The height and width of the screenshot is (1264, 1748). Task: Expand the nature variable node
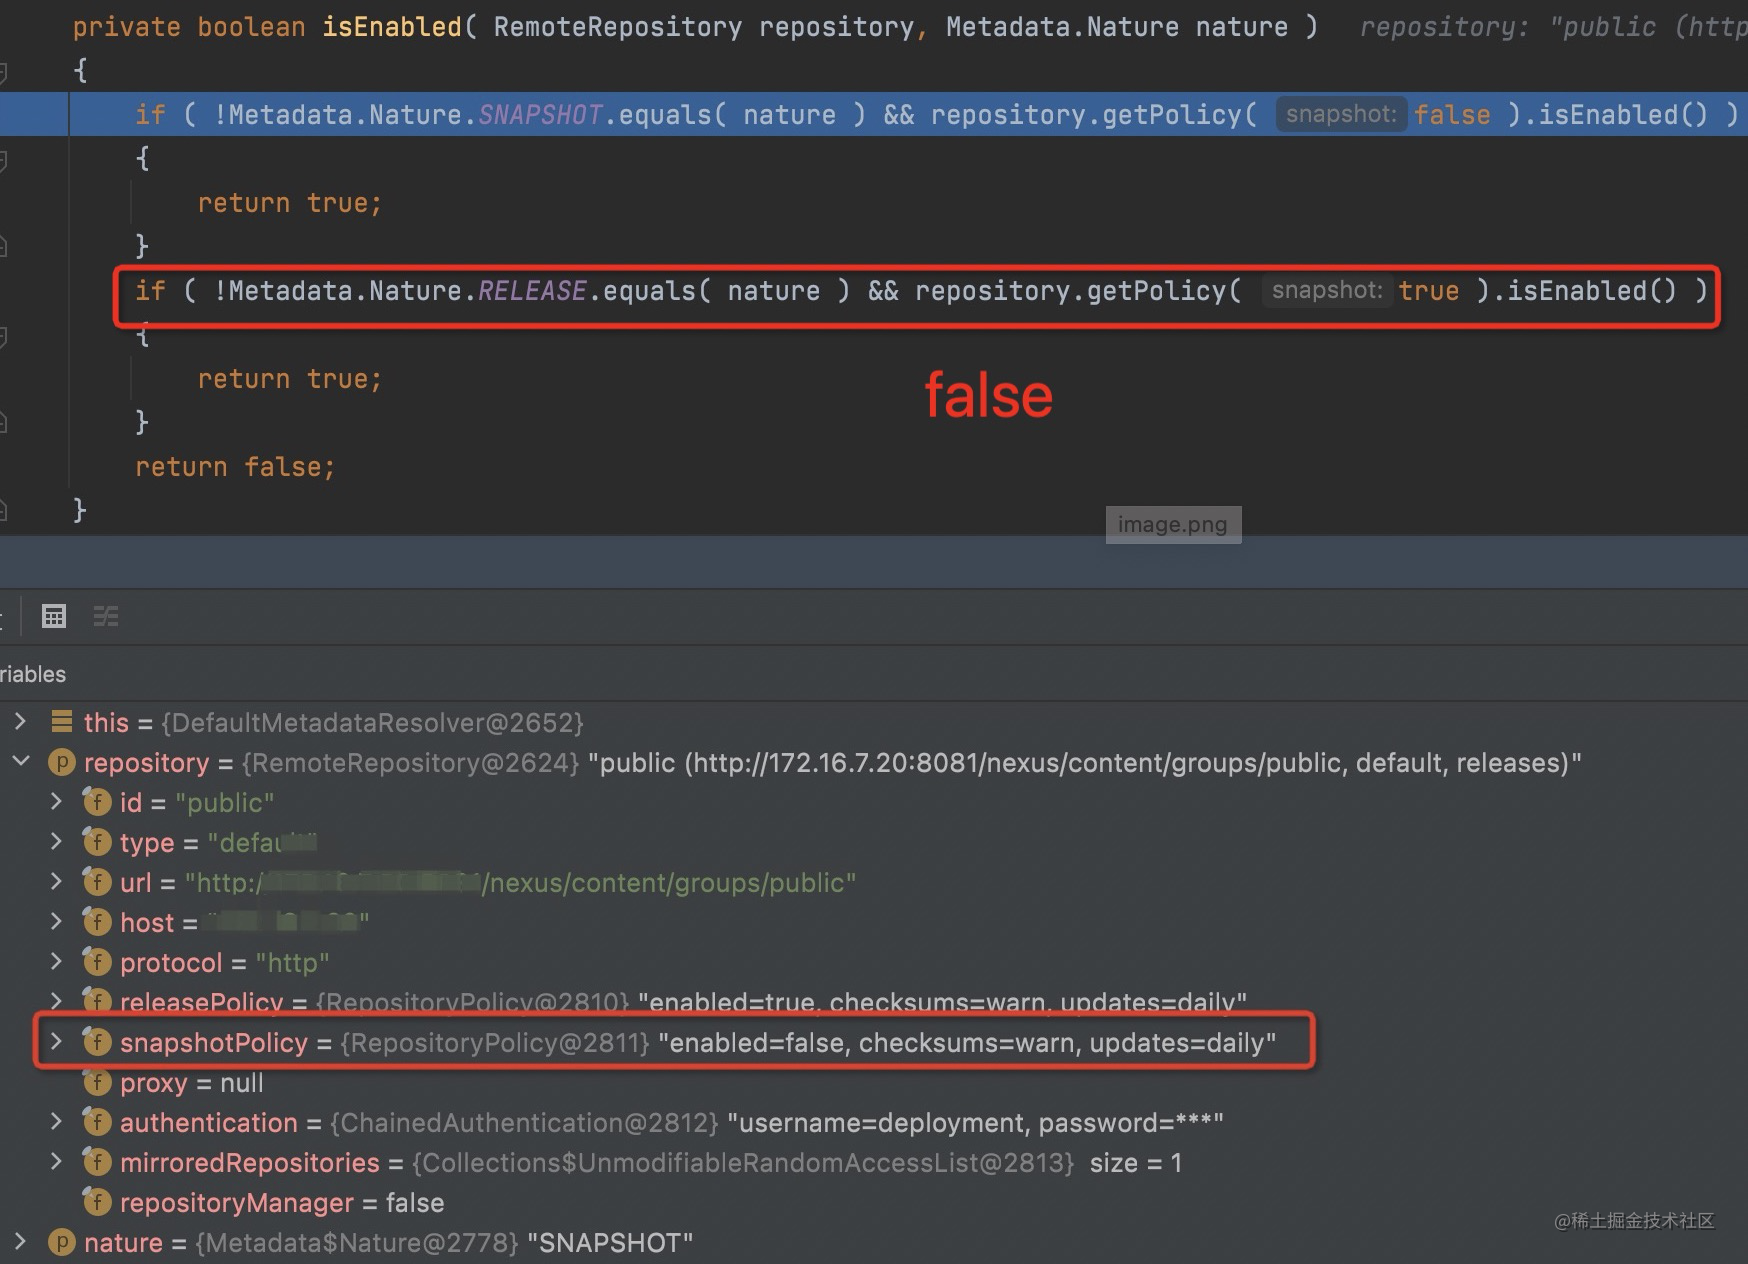tap(20, 1242)
